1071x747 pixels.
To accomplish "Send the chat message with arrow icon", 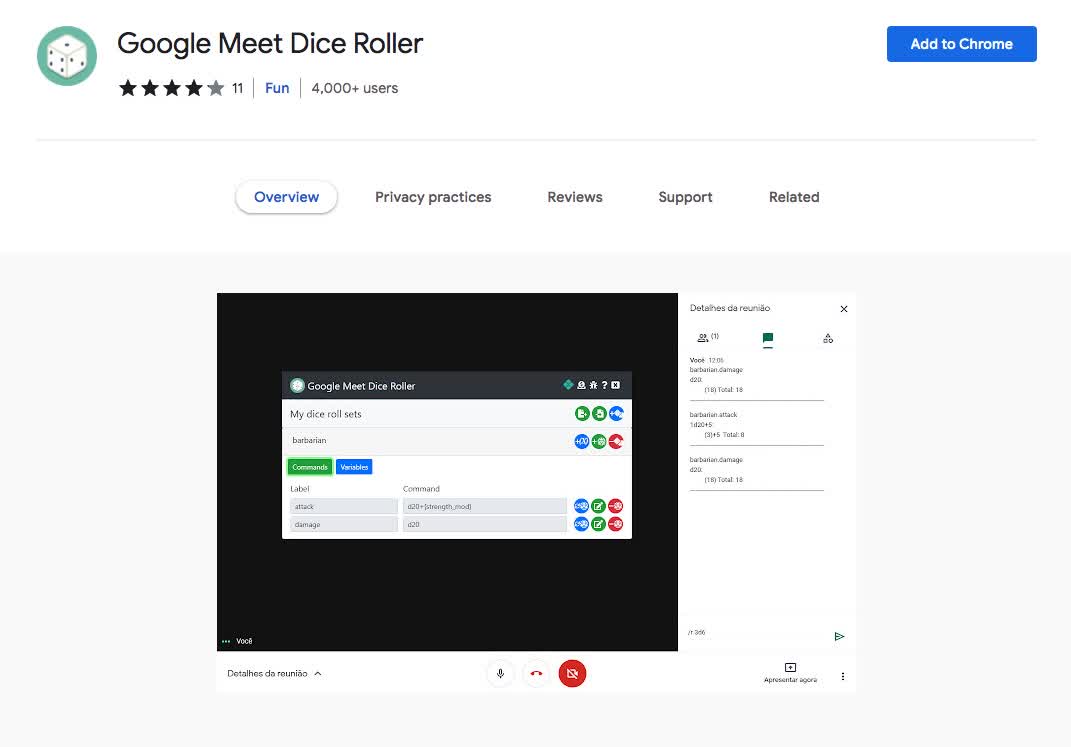I will tap(839, 636).
